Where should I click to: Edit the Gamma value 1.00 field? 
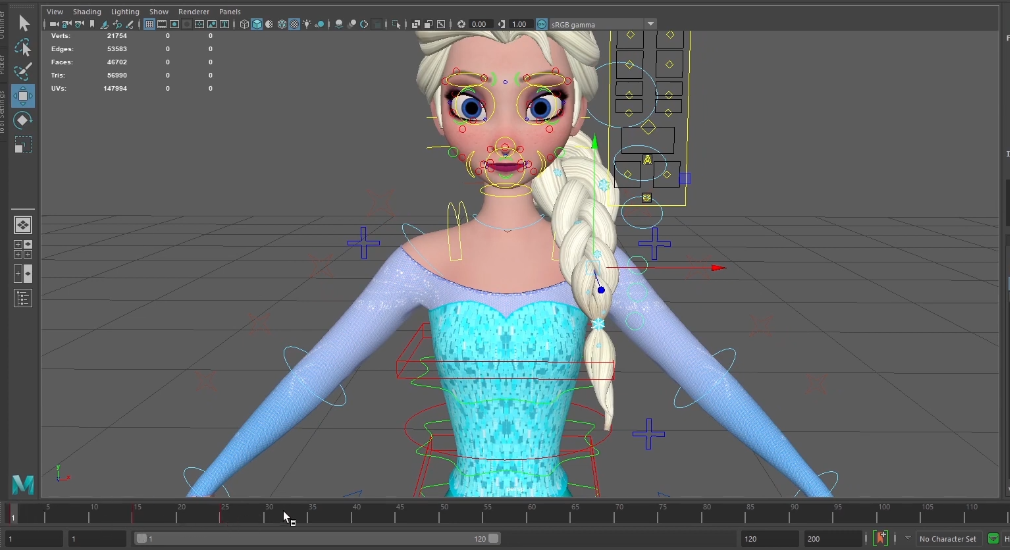click(x=520, y=24)
